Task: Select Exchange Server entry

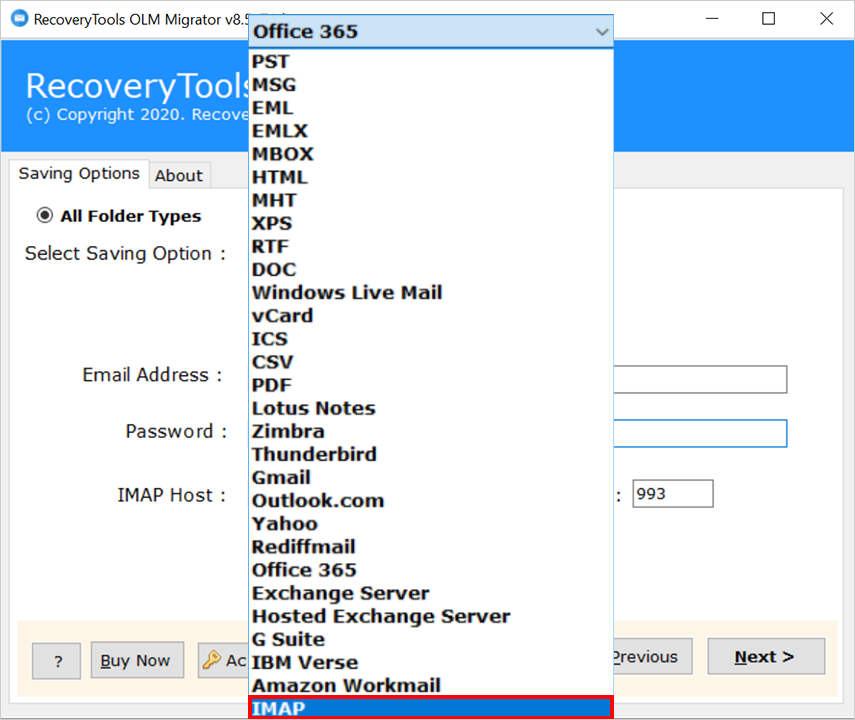Action: click(x=431, y=593)
